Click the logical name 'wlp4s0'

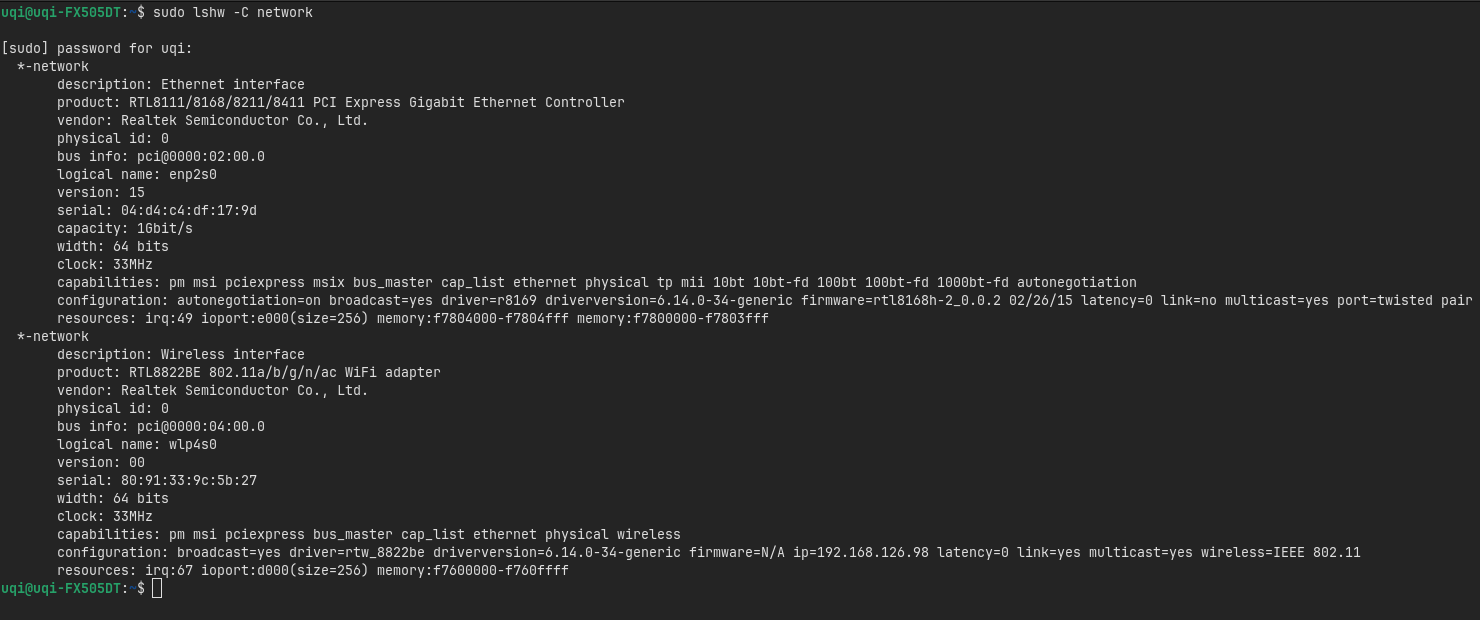click(192, 444)
